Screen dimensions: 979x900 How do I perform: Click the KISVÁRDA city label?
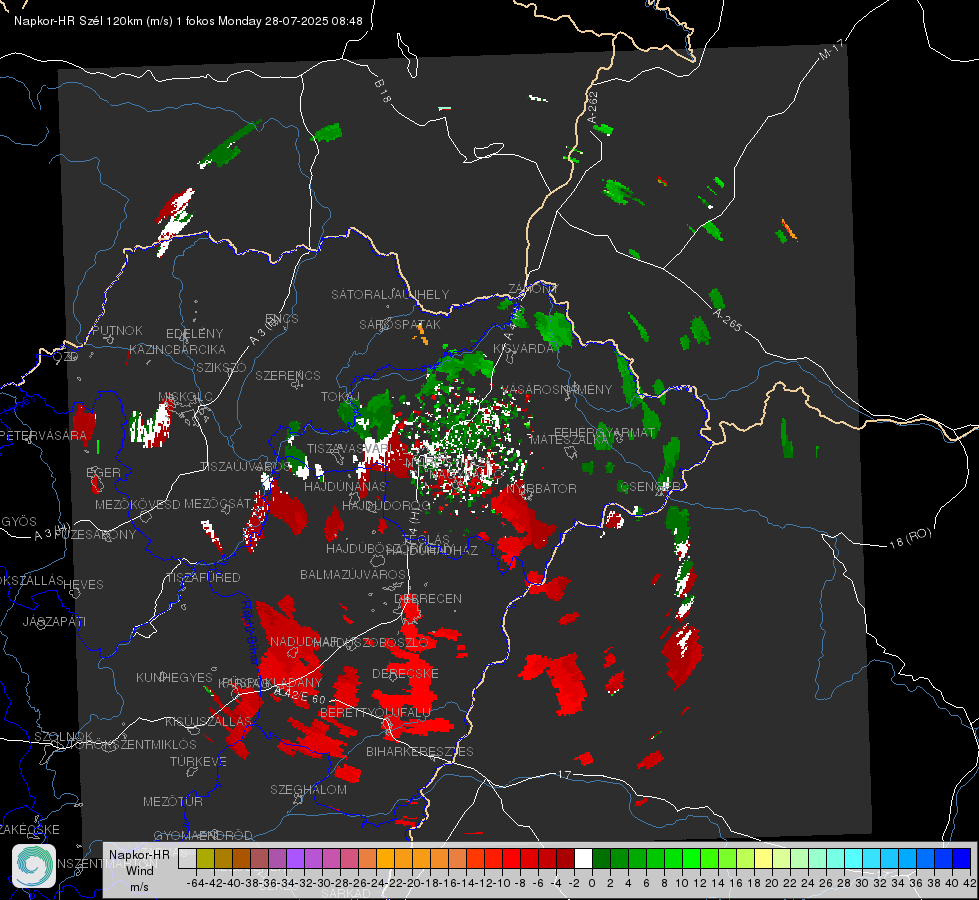524,348
